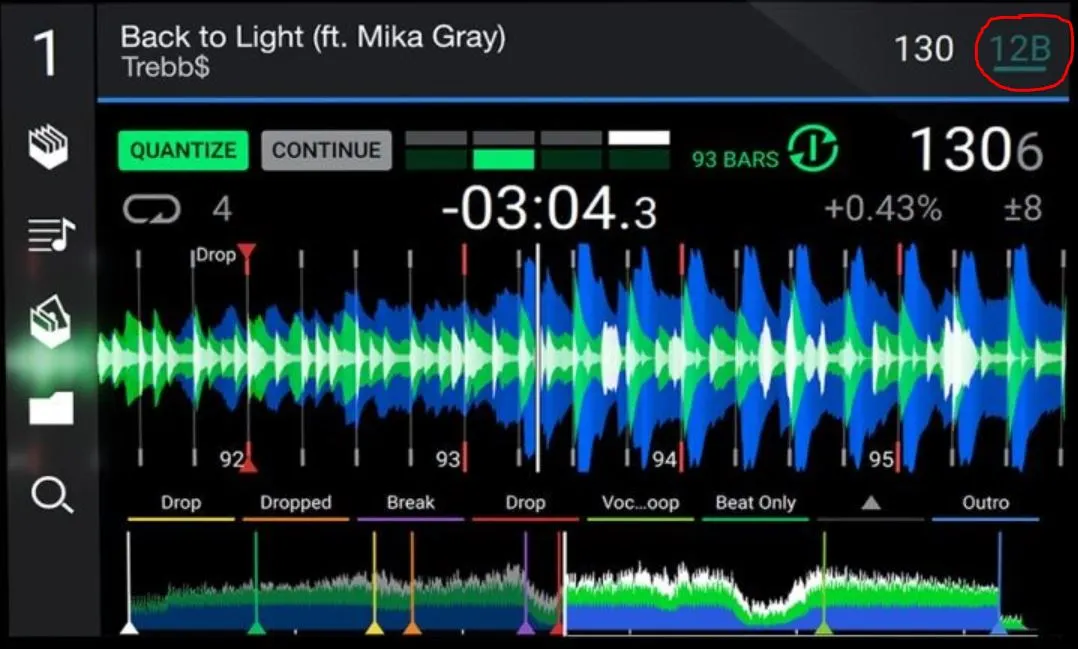This screenshot has width=1078, height=649.
Task: Open the 12B key display
Action: (x=1020, y=50)
